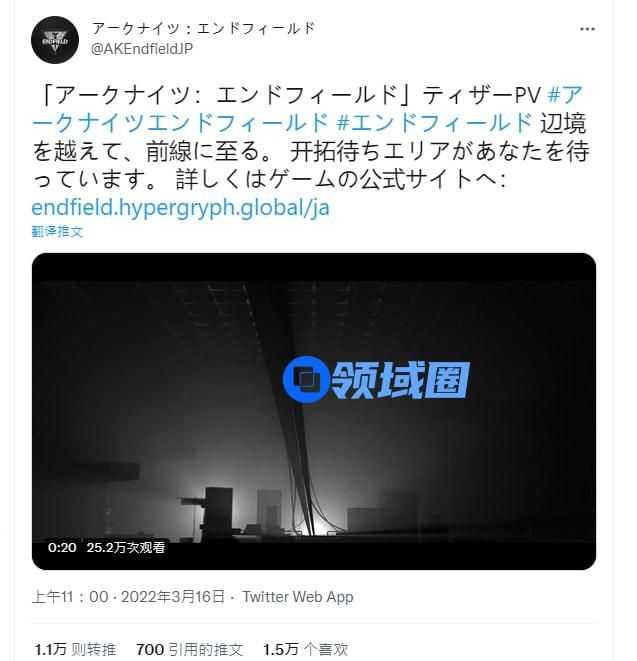This screenshot has height=661, width=637.
Task: Open hashtag #アークナイツエンドフィールド
Action: (x=308, y=109)
